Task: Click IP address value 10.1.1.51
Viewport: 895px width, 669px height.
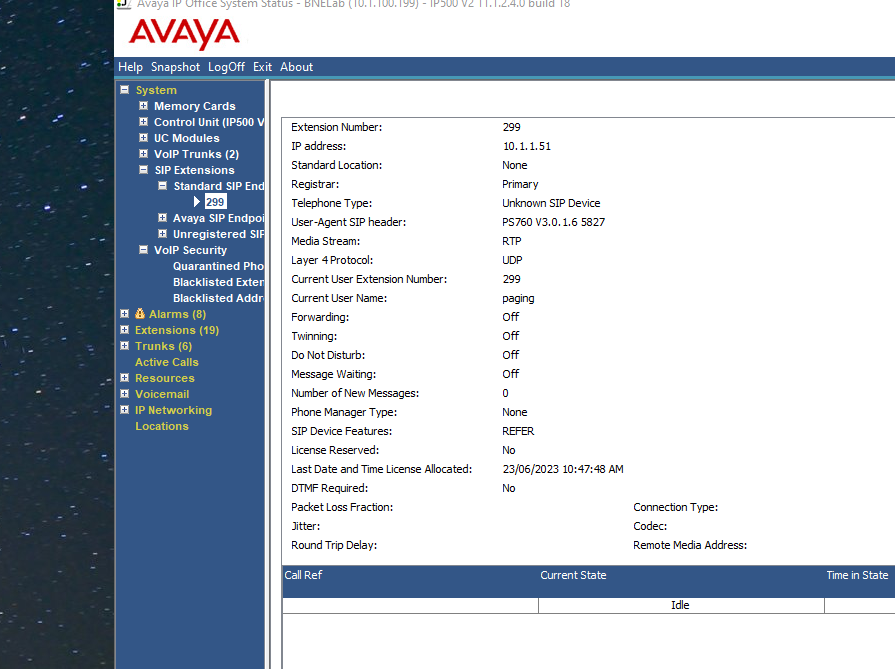Action: (x=526, y=146)
